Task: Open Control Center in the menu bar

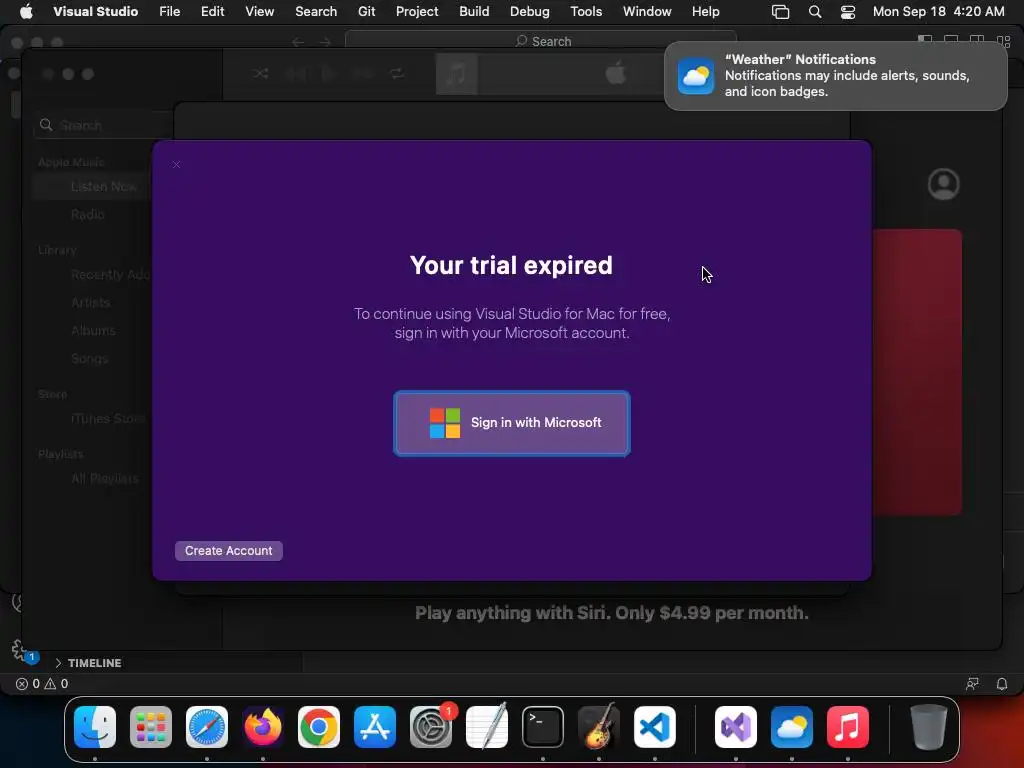Action: coord(848,12)
